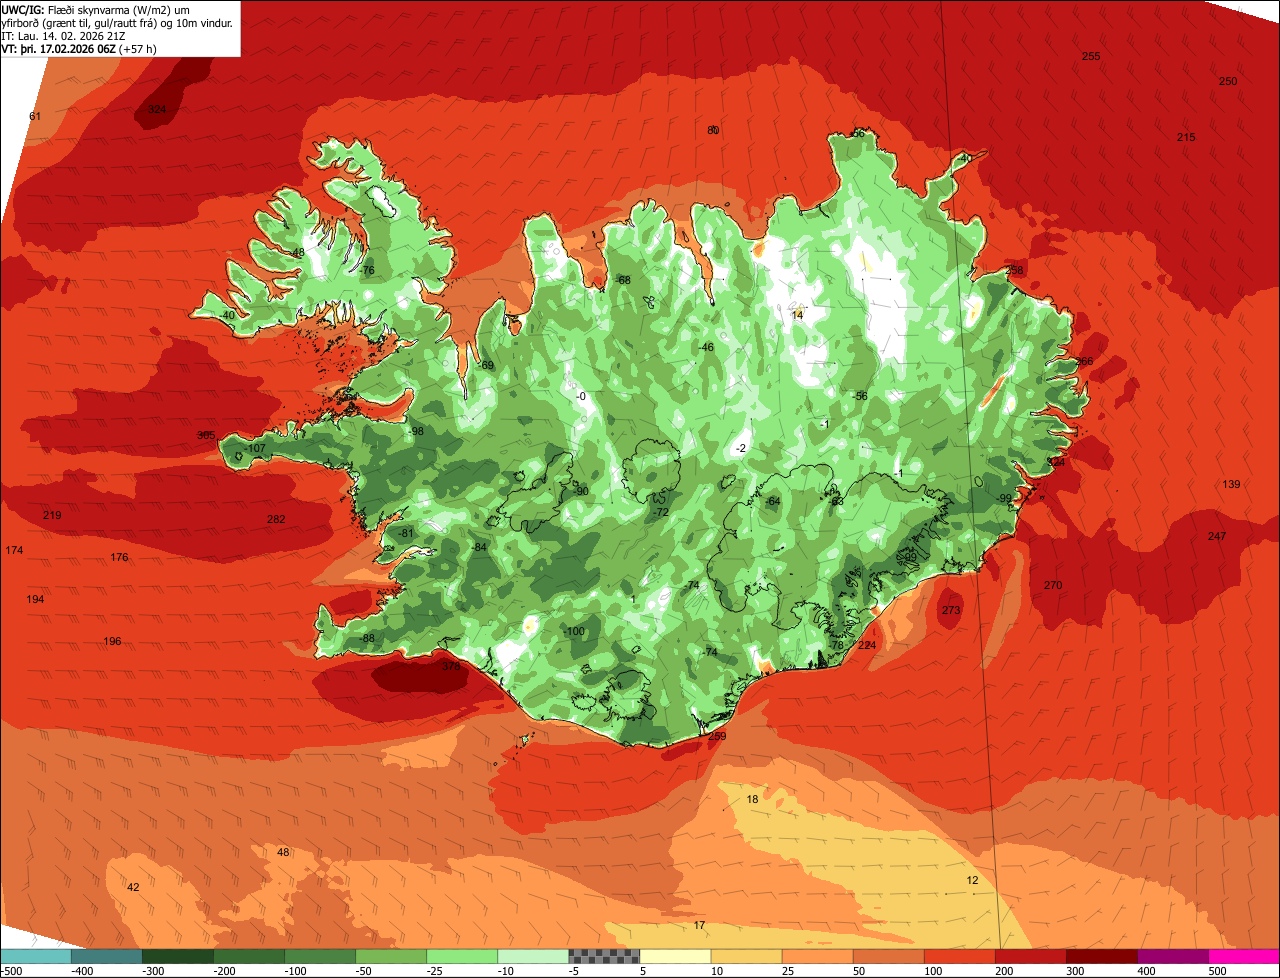Select the purple legend swatch between 400 and 500
Viewport: 1280px width, 978px height.
[x=1172, y=957]
